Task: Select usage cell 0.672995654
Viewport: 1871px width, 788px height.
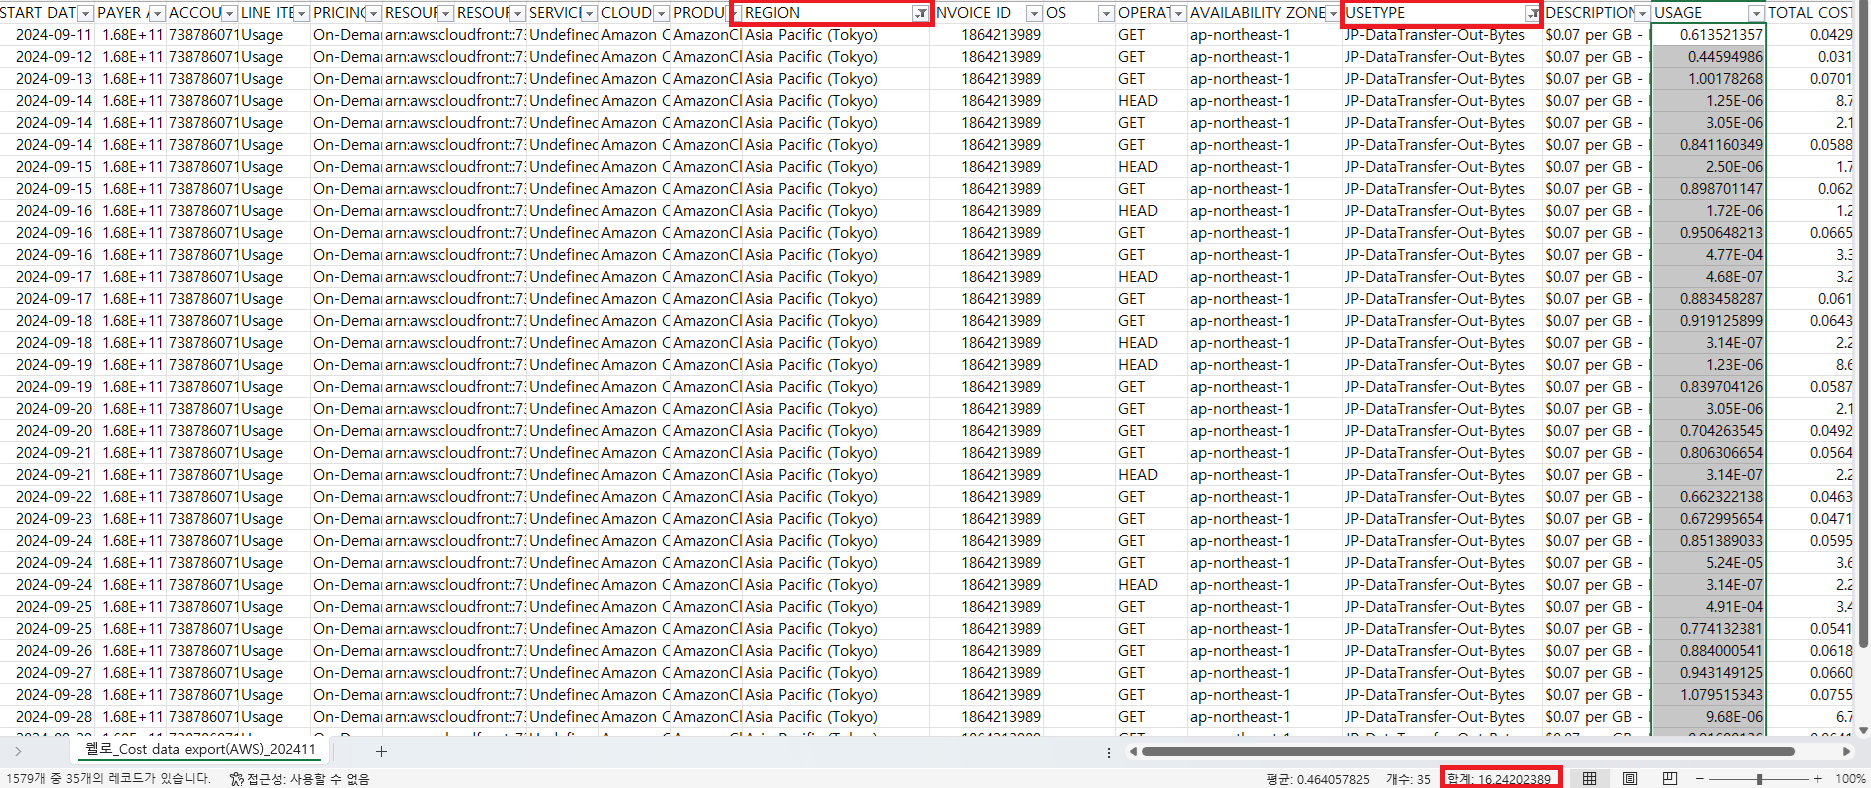Action: pyautogui.click(x=1709, y=519)
